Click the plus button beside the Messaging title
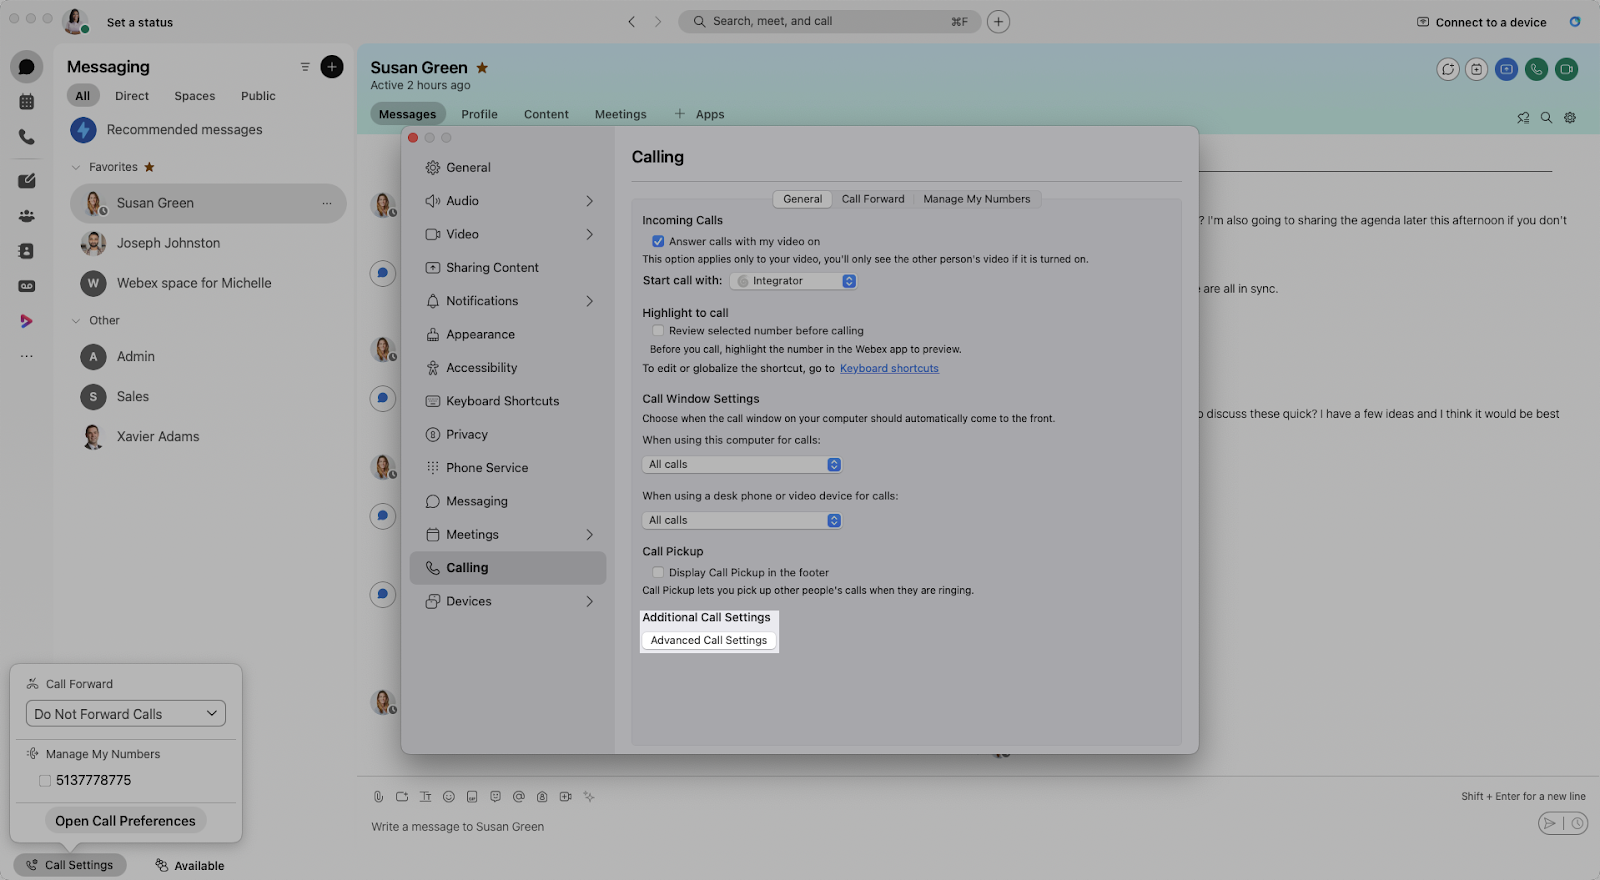The width and height of the screenshot is (1600, 880). [x=332, y=67]
